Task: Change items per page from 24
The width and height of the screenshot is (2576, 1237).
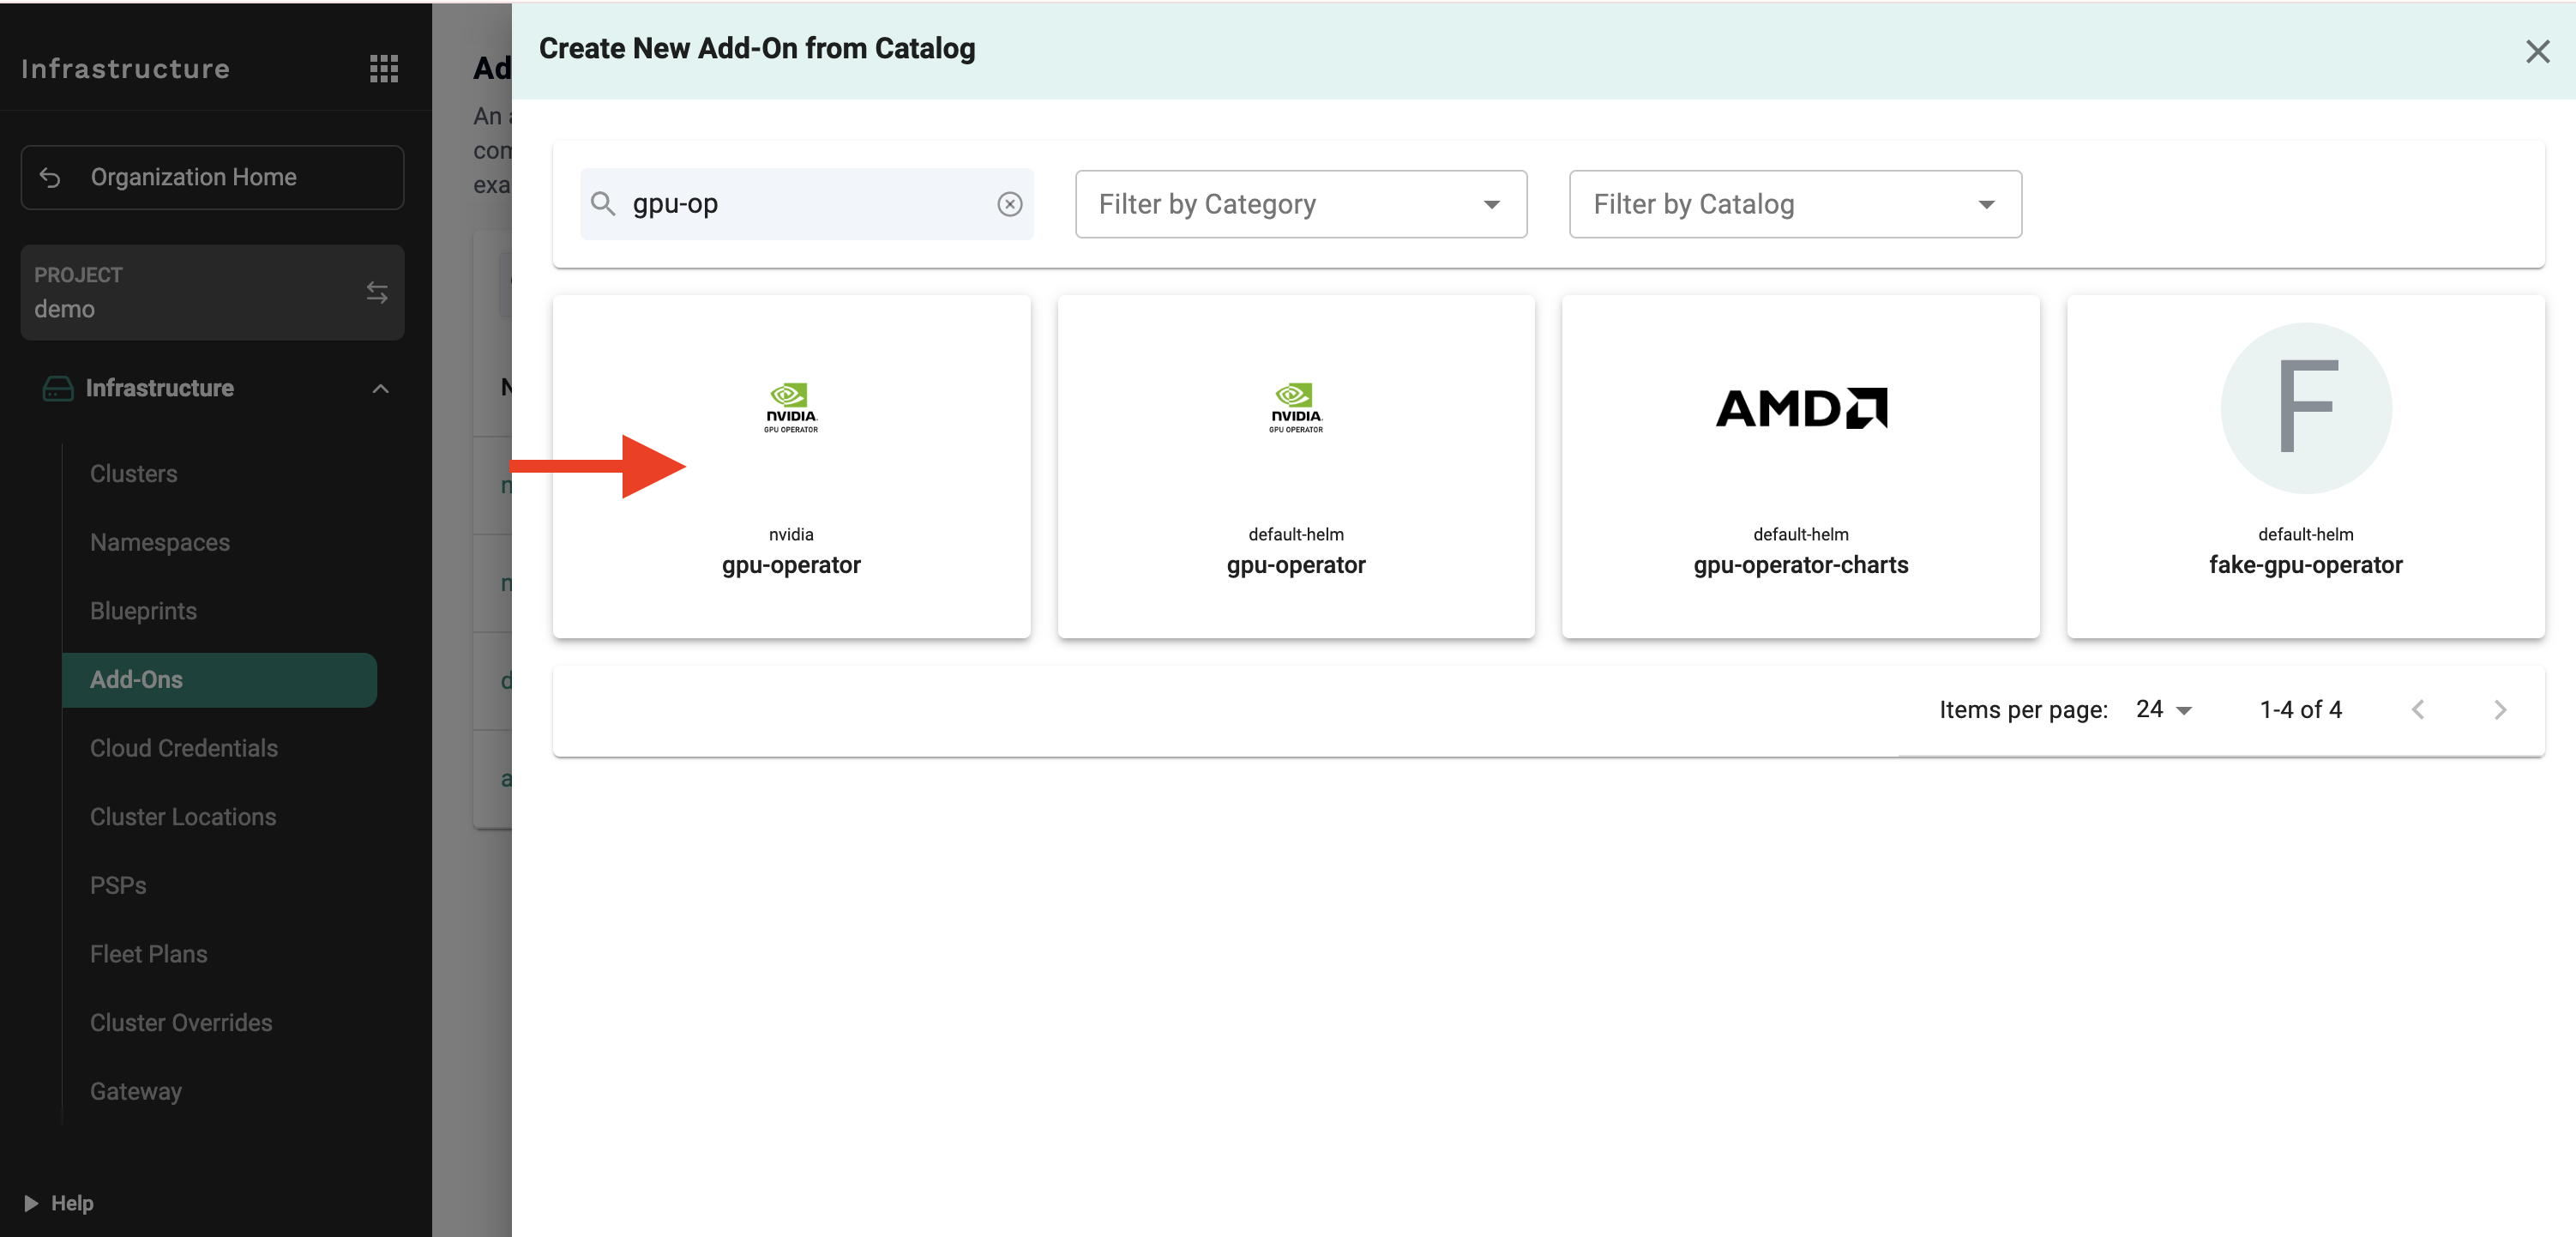Action: point(2163,710)
